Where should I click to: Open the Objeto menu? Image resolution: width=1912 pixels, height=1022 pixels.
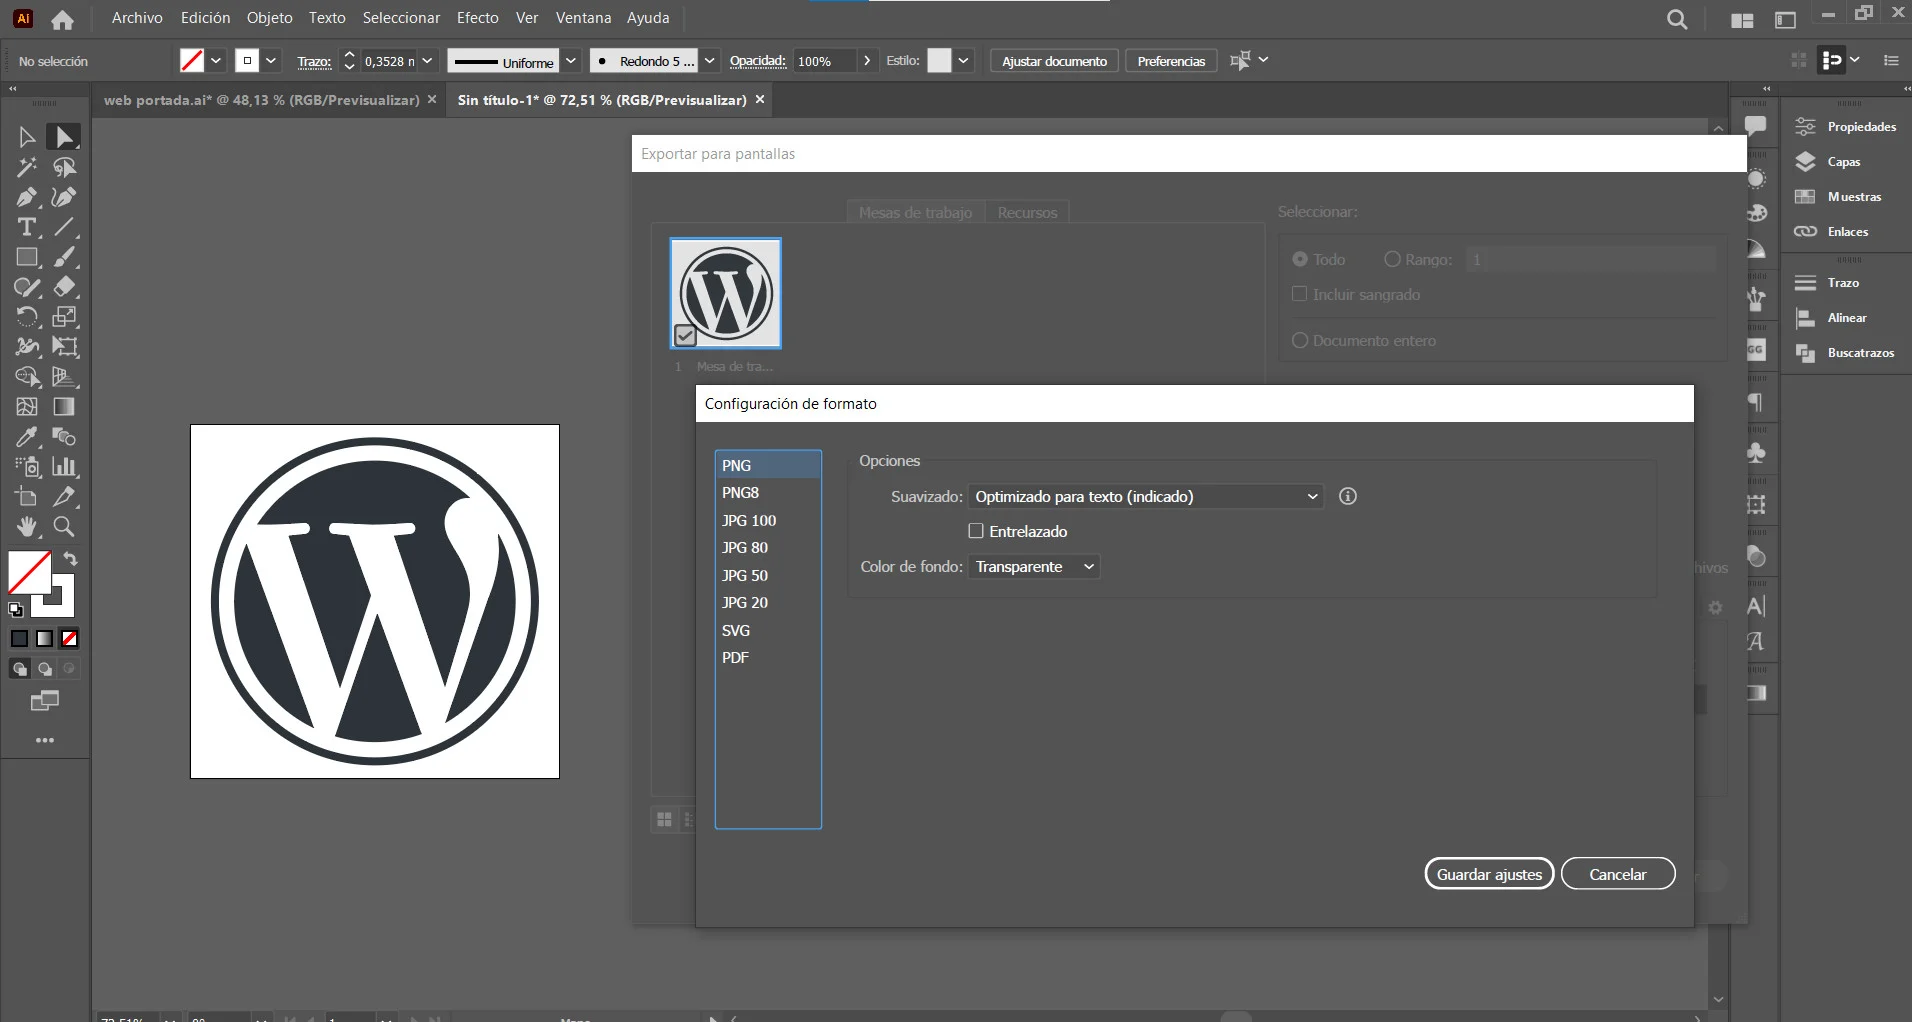tap(270, 18)
